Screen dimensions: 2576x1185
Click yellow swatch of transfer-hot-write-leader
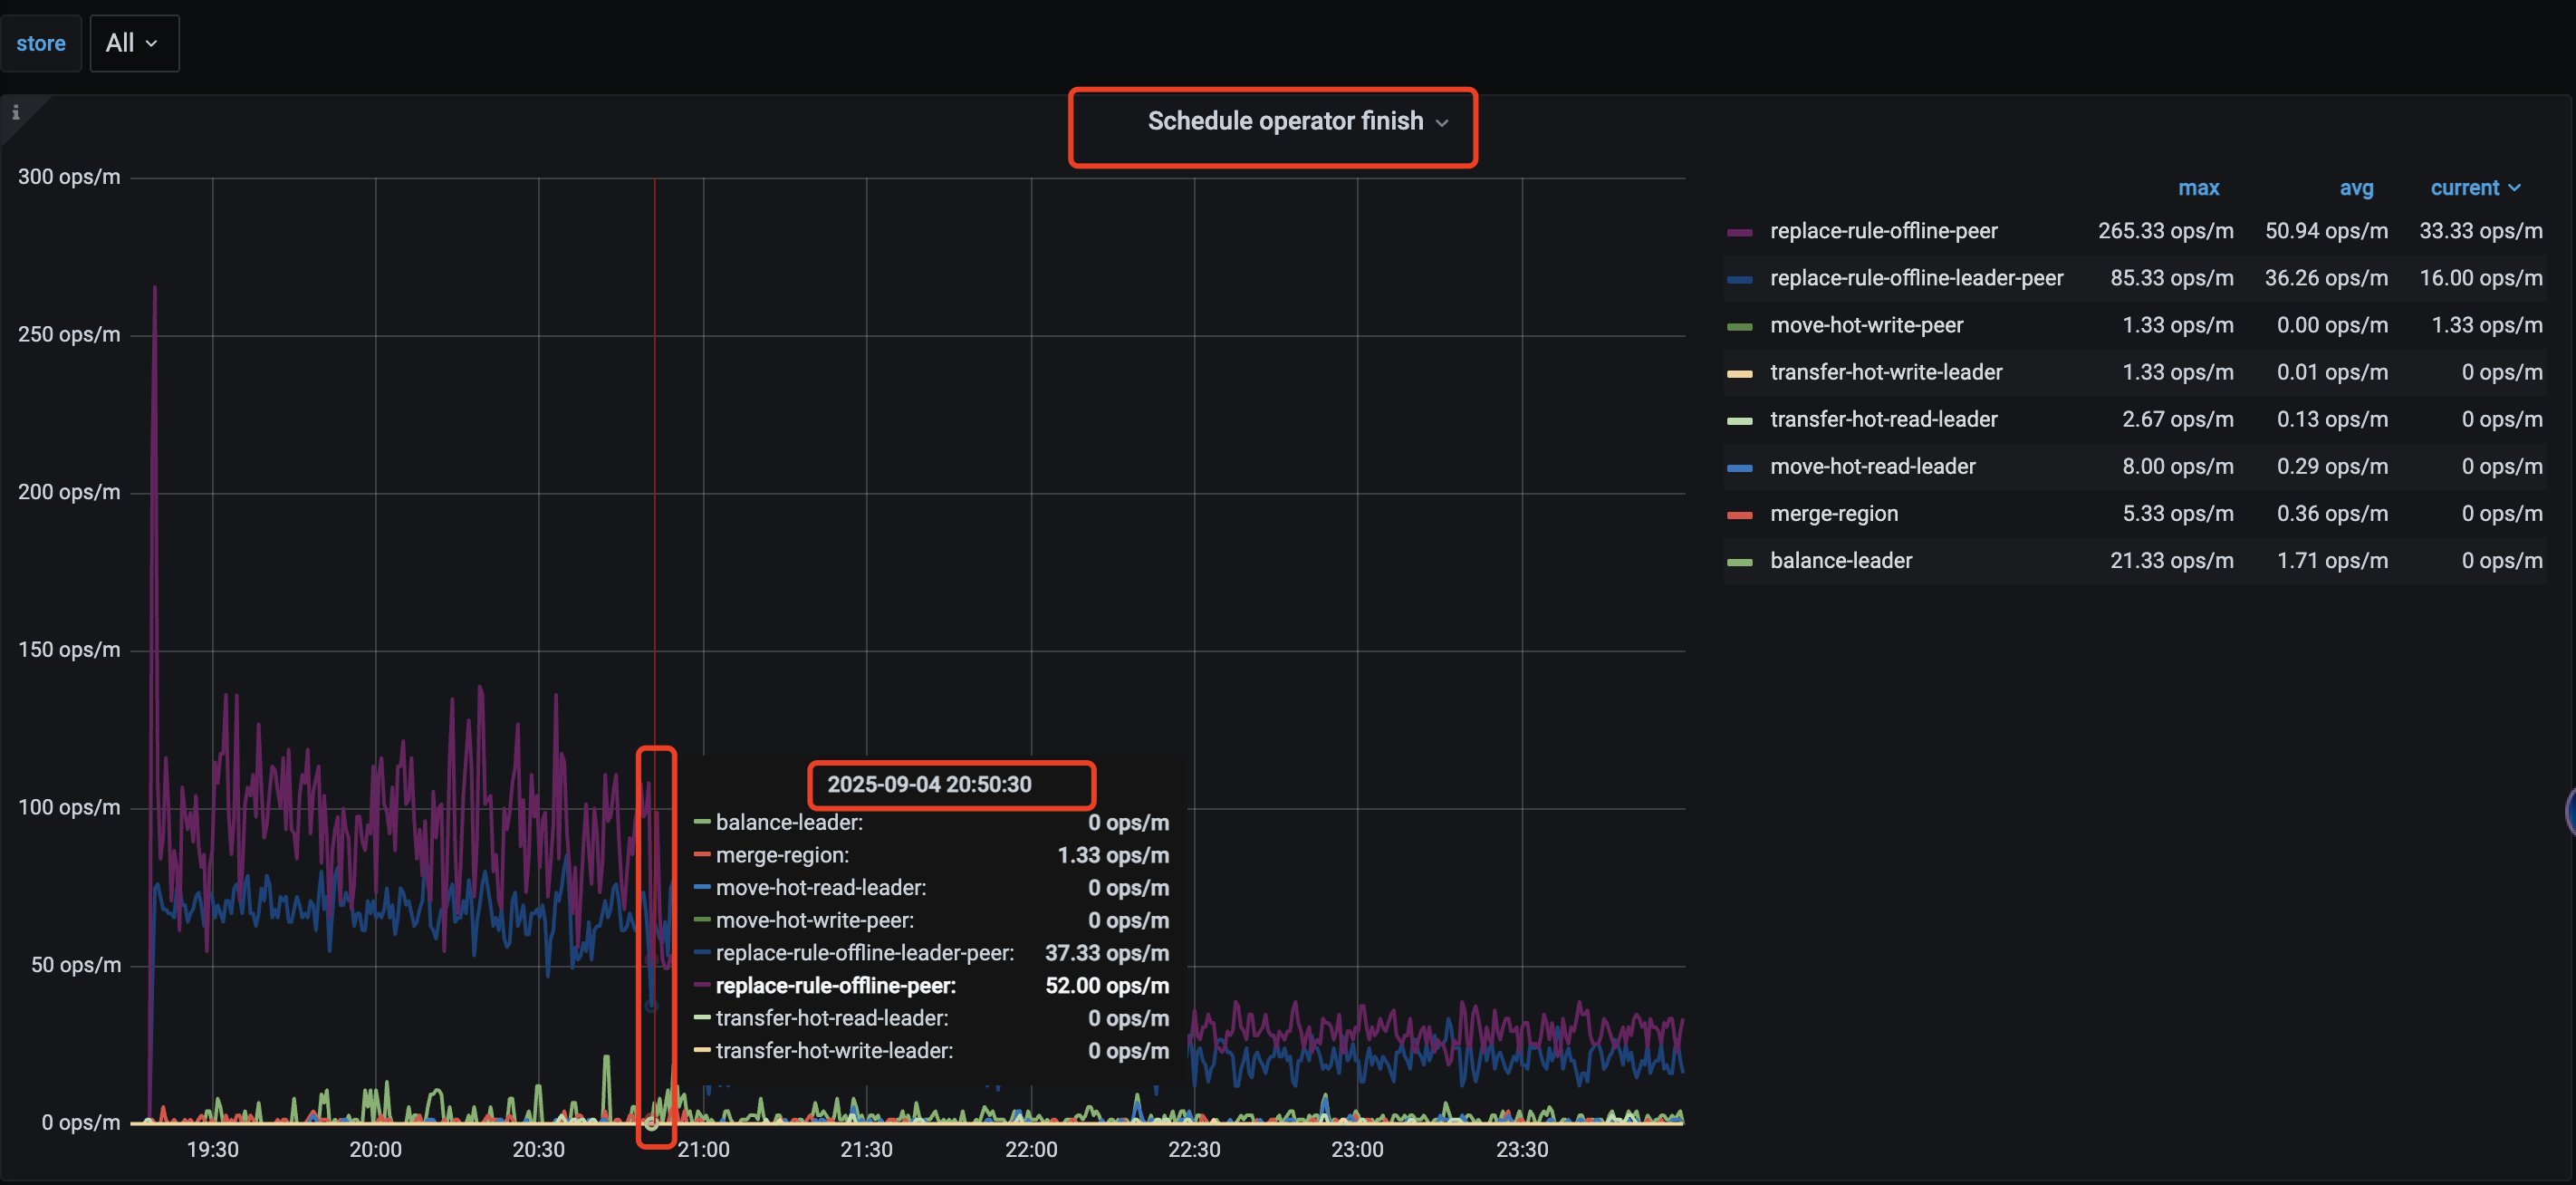click(x=1739, y=373)
